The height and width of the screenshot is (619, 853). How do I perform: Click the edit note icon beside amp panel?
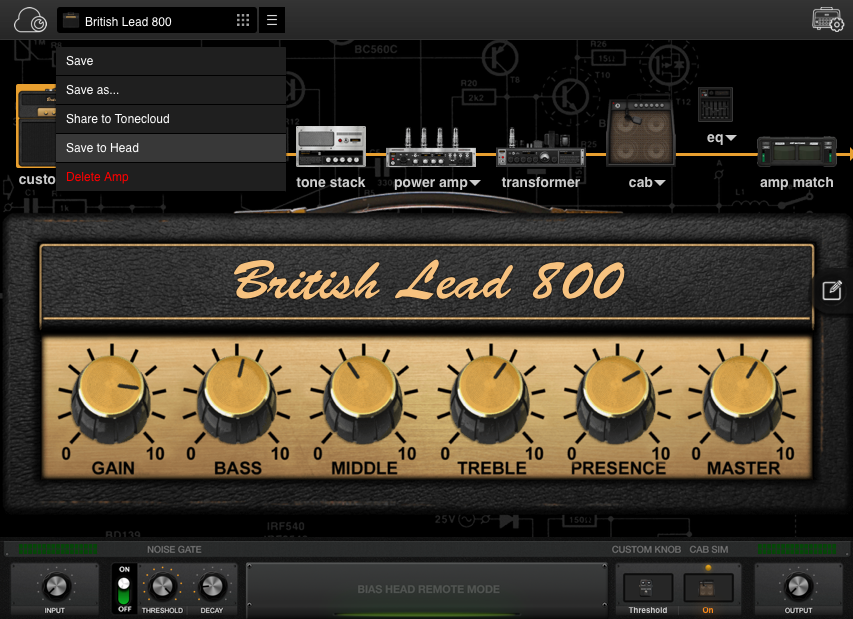click(x=831, y=291)
